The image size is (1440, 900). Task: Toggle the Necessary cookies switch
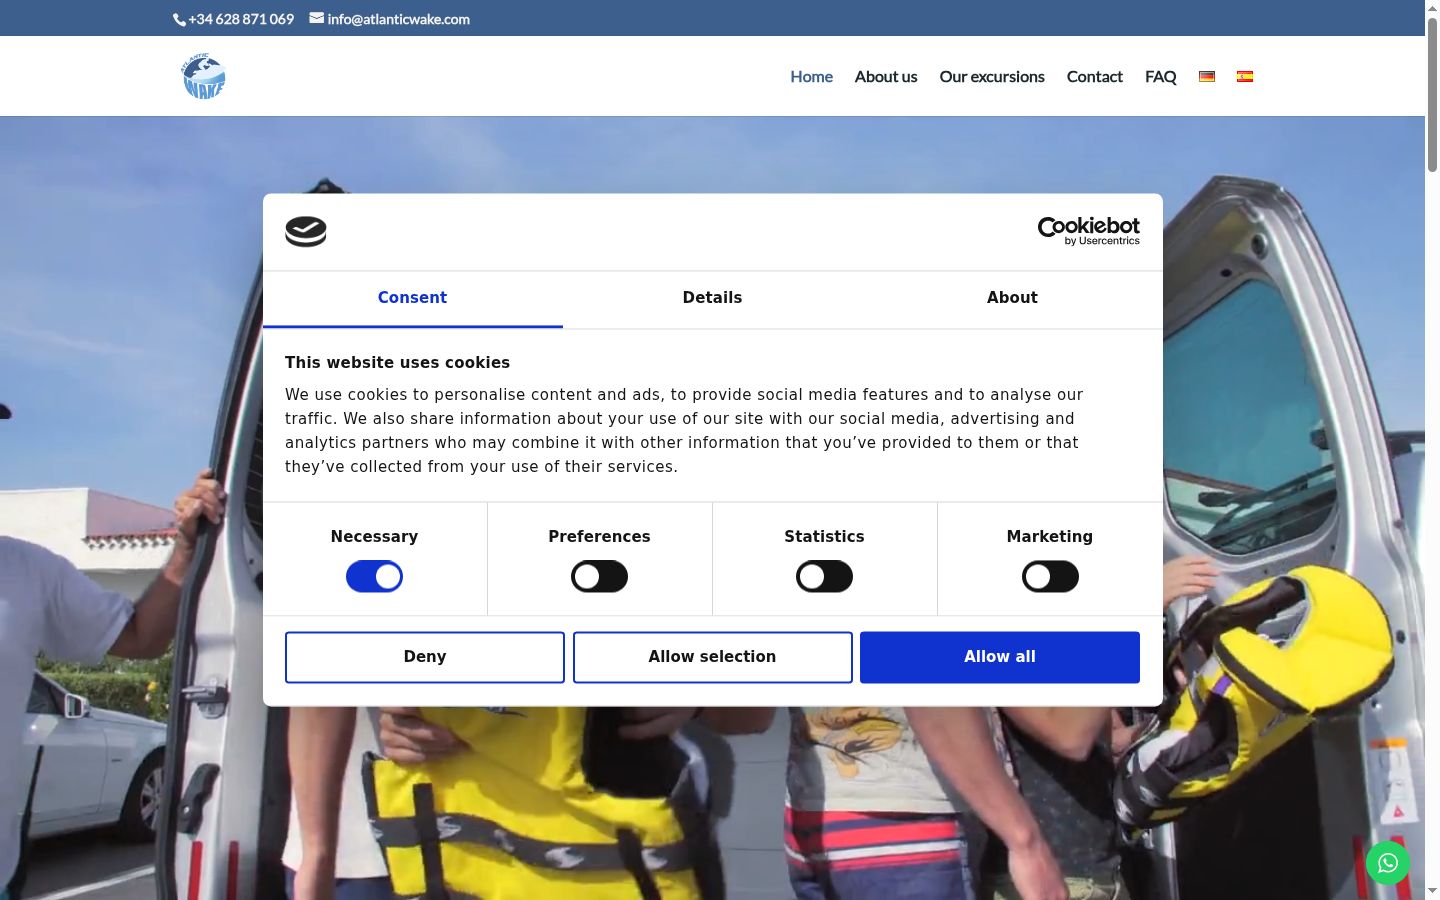pyautogui.click(x=374, y=577)
